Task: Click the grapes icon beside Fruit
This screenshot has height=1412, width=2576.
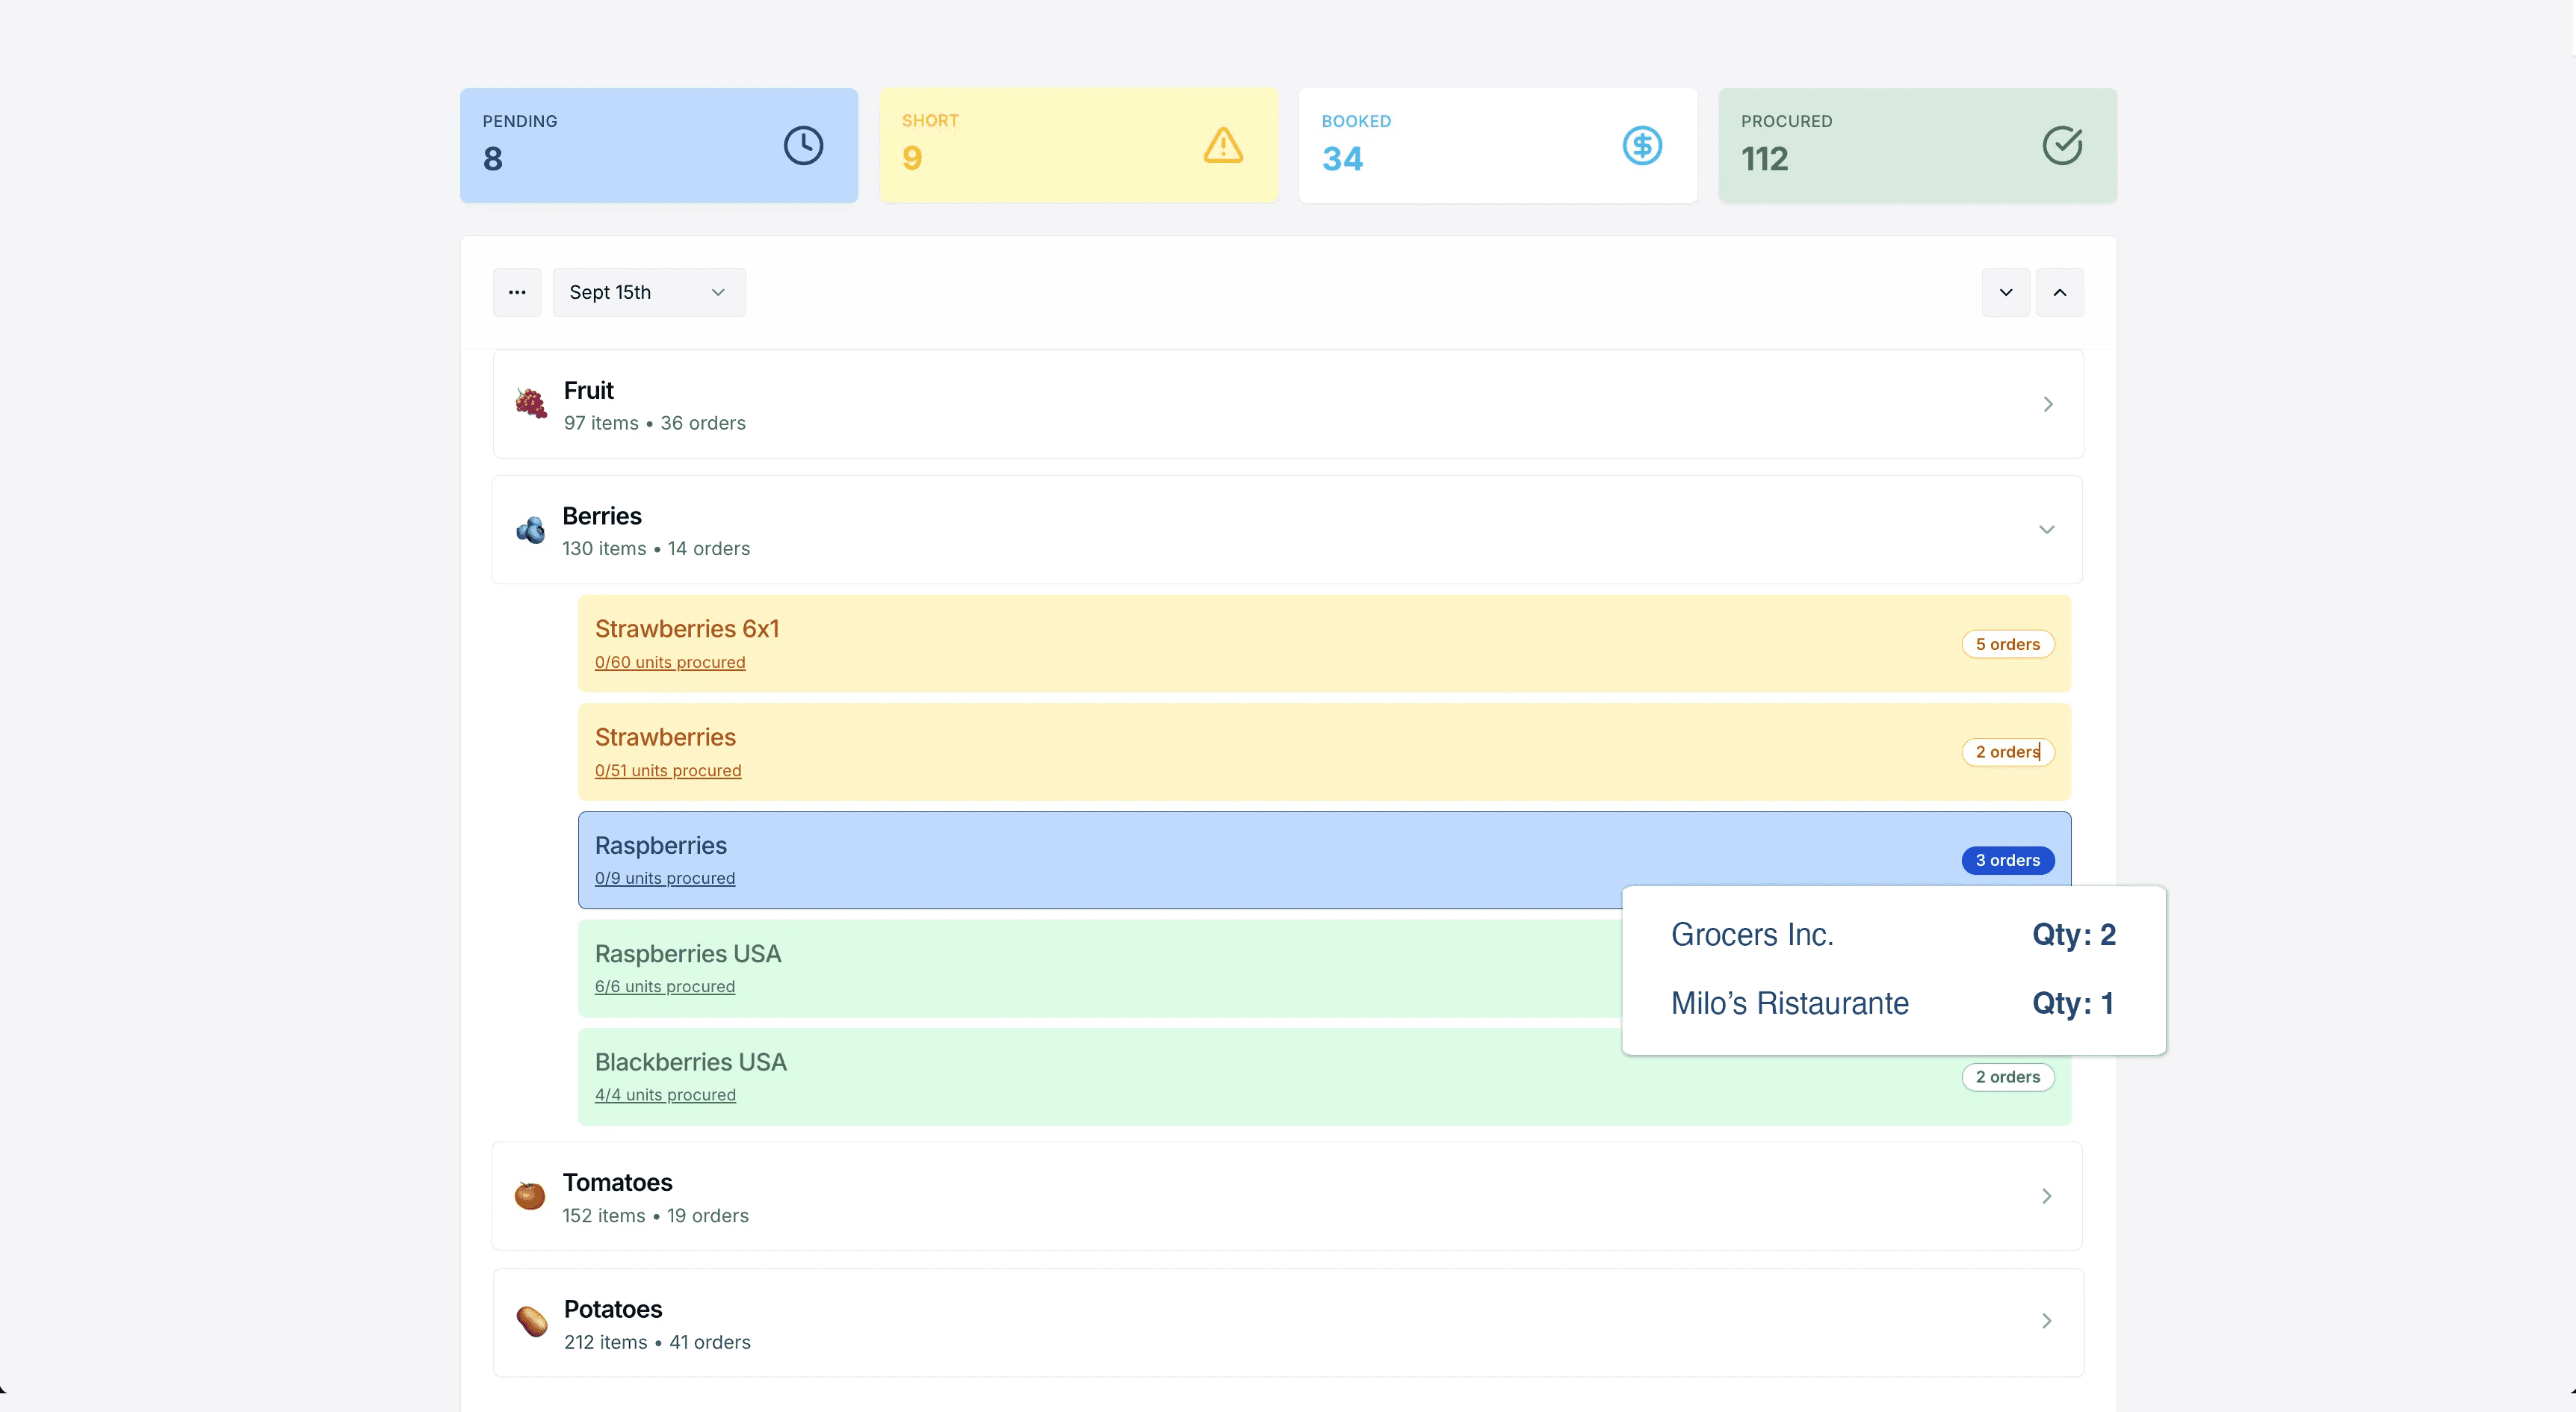Action: pos(531,404)
